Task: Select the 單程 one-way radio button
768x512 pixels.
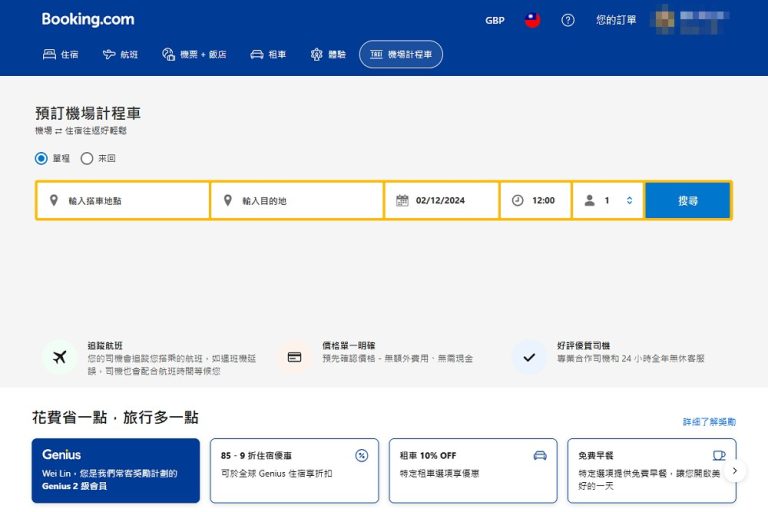Action: pos(41,158)
